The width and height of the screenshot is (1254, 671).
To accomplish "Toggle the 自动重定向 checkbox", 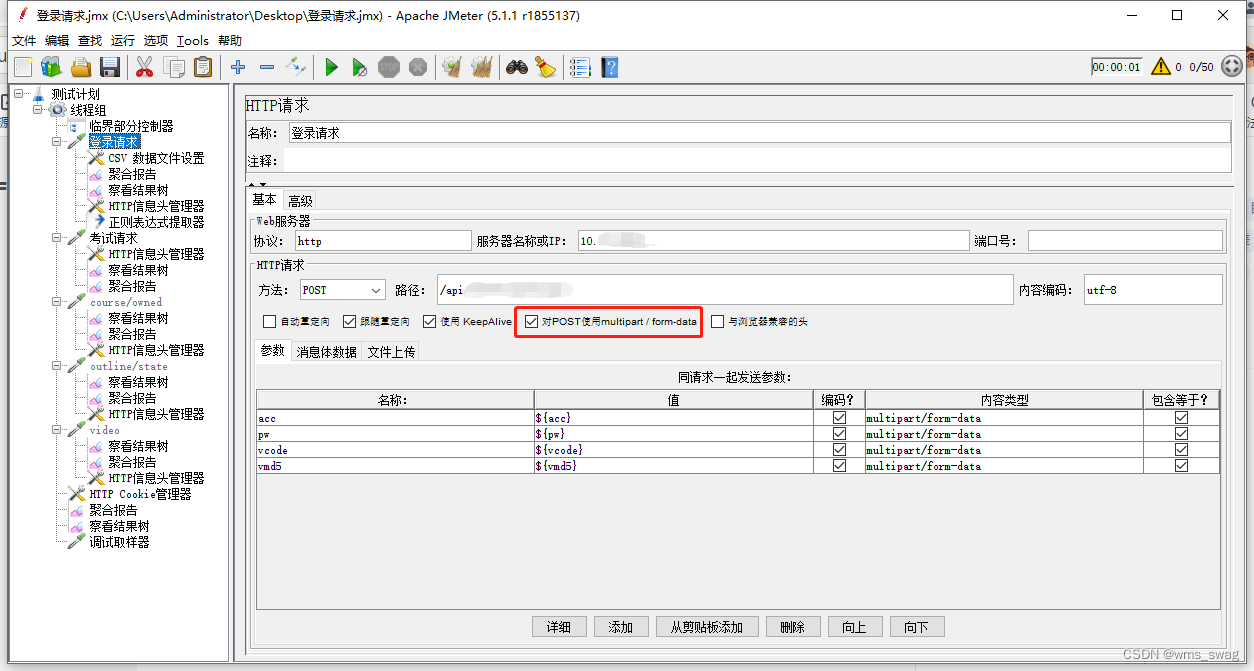I will [269, 322].
